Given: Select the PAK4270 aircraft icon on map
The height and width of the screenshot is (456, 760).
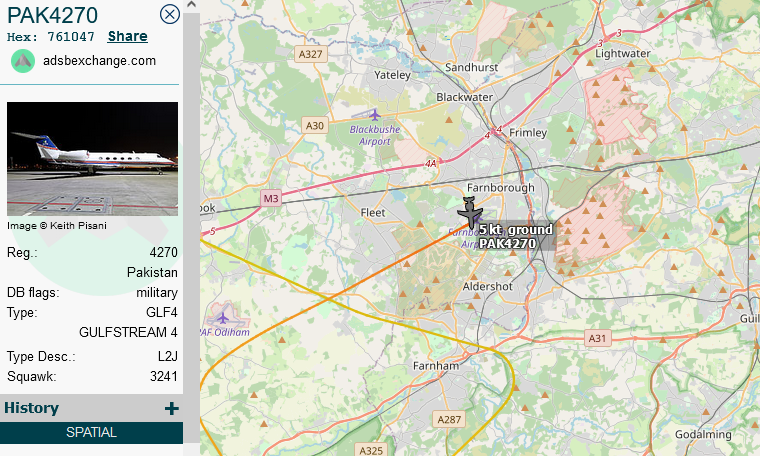Looking at the screenshot, I should click(470, 212).
